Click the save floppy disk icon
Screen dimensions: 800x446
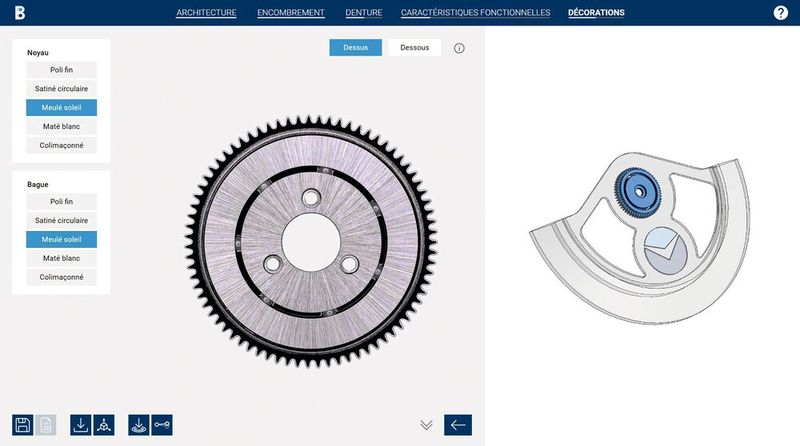pyautogui.click(x=23, y=425)
